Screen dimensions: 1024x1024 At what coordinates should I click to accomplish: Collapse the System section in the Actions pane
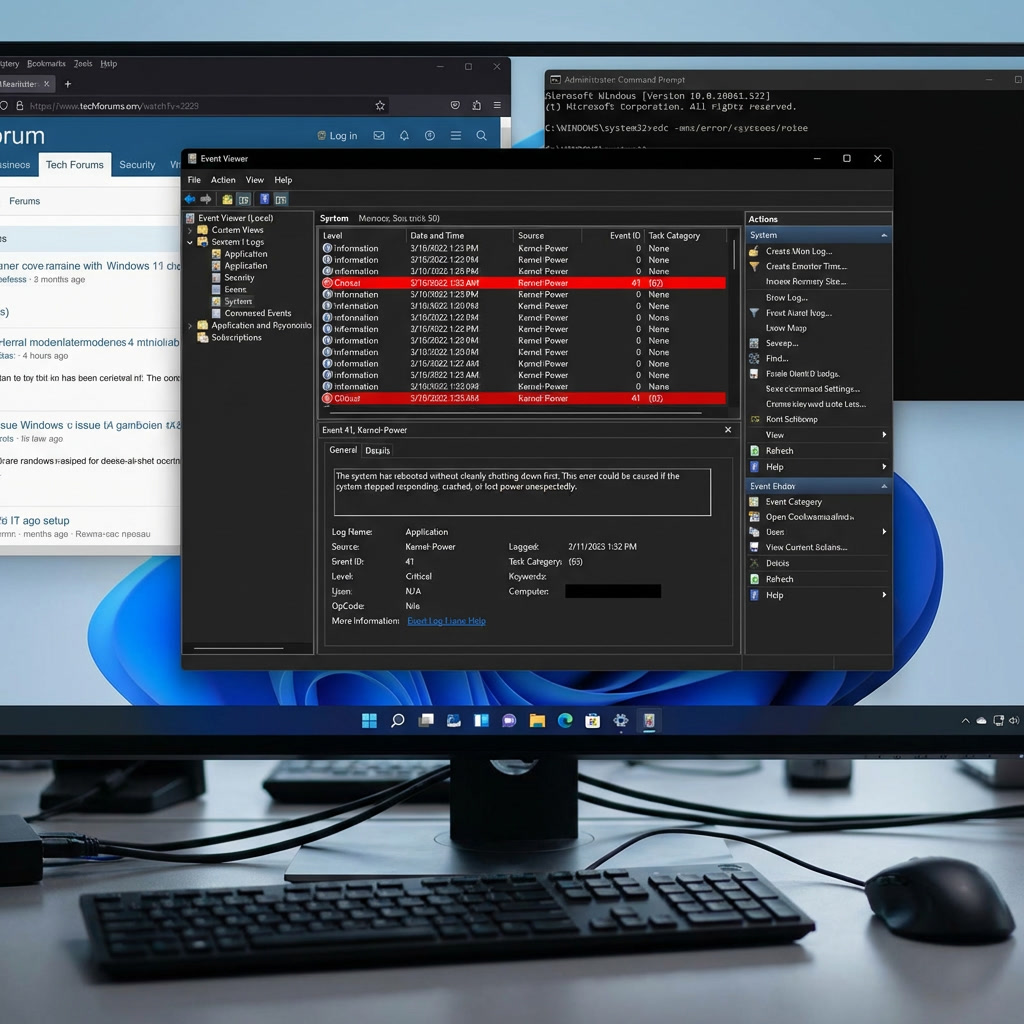(882, 235)
